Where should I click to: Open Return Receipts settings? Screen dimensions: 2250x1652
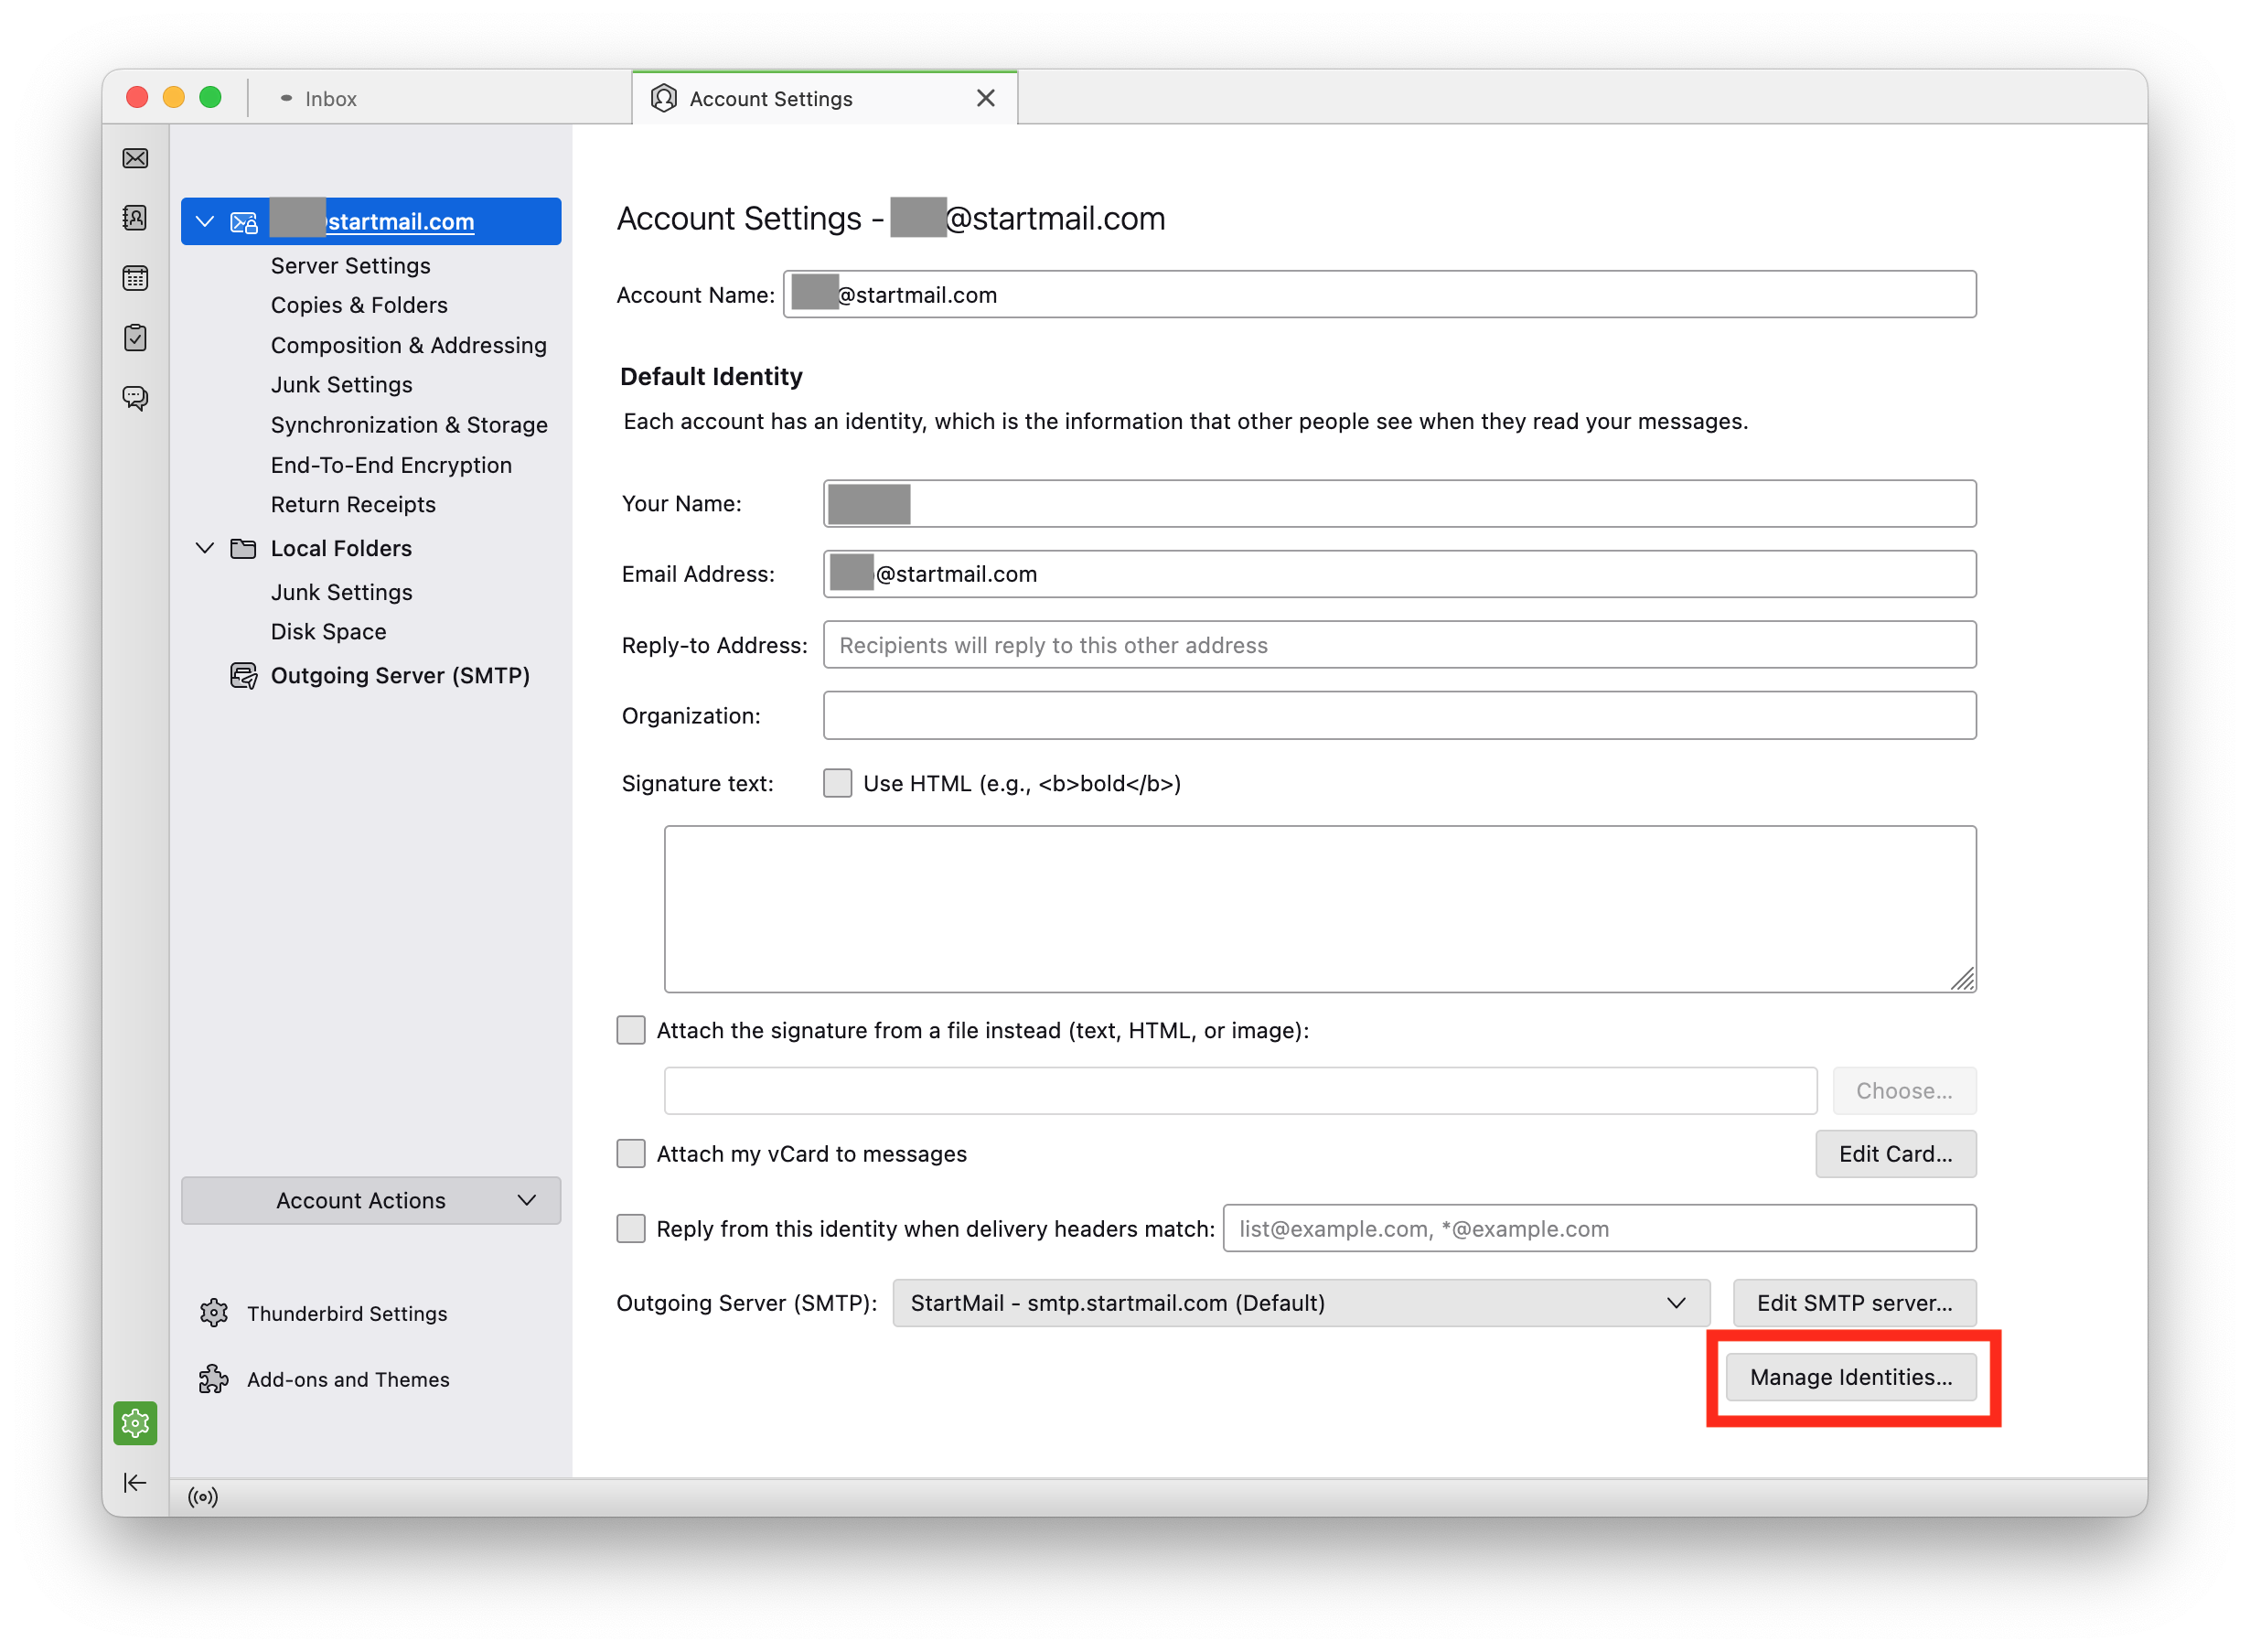pos(353,505)
